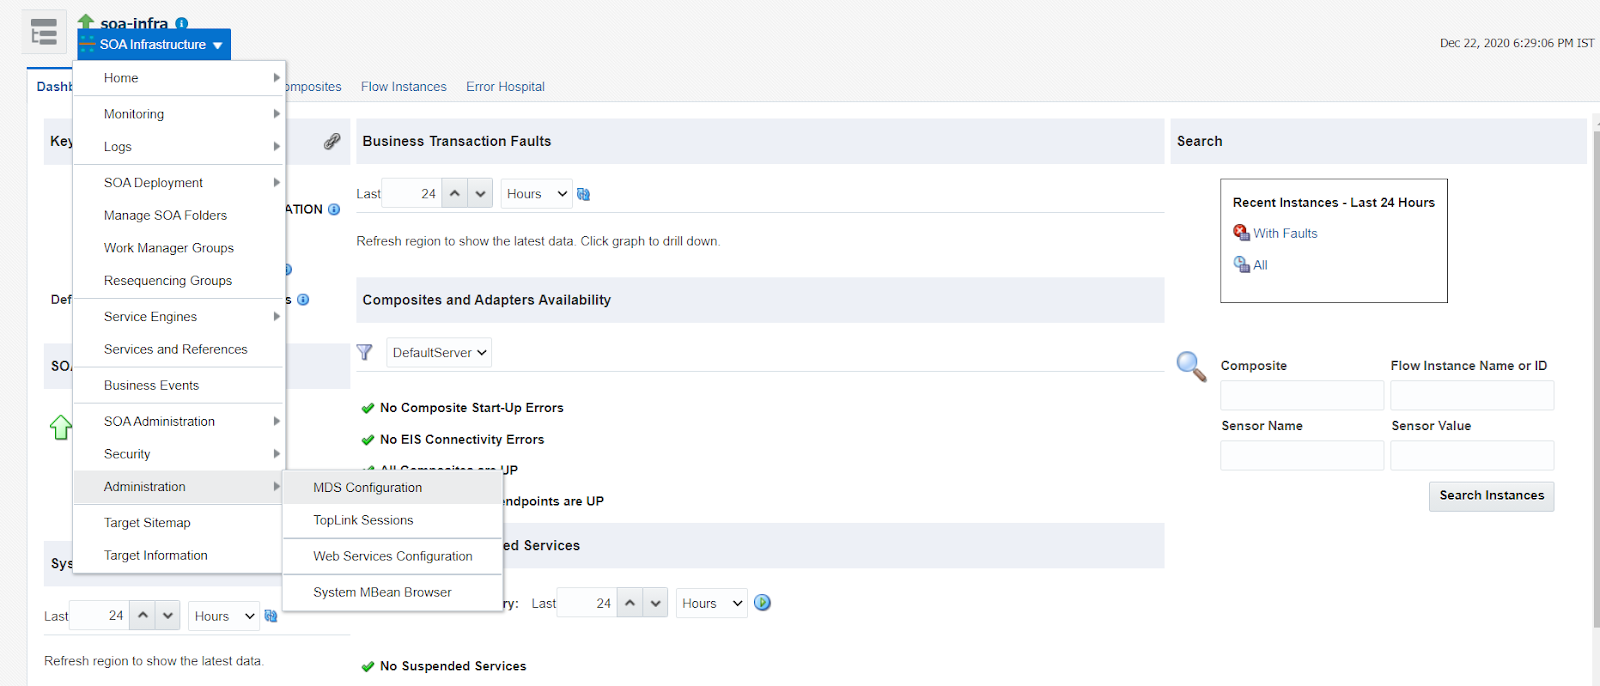The height and width of the screenshot is (686, 1600).
Task: Refresh the Business Transaction Faults region
Action: point(584,194)
